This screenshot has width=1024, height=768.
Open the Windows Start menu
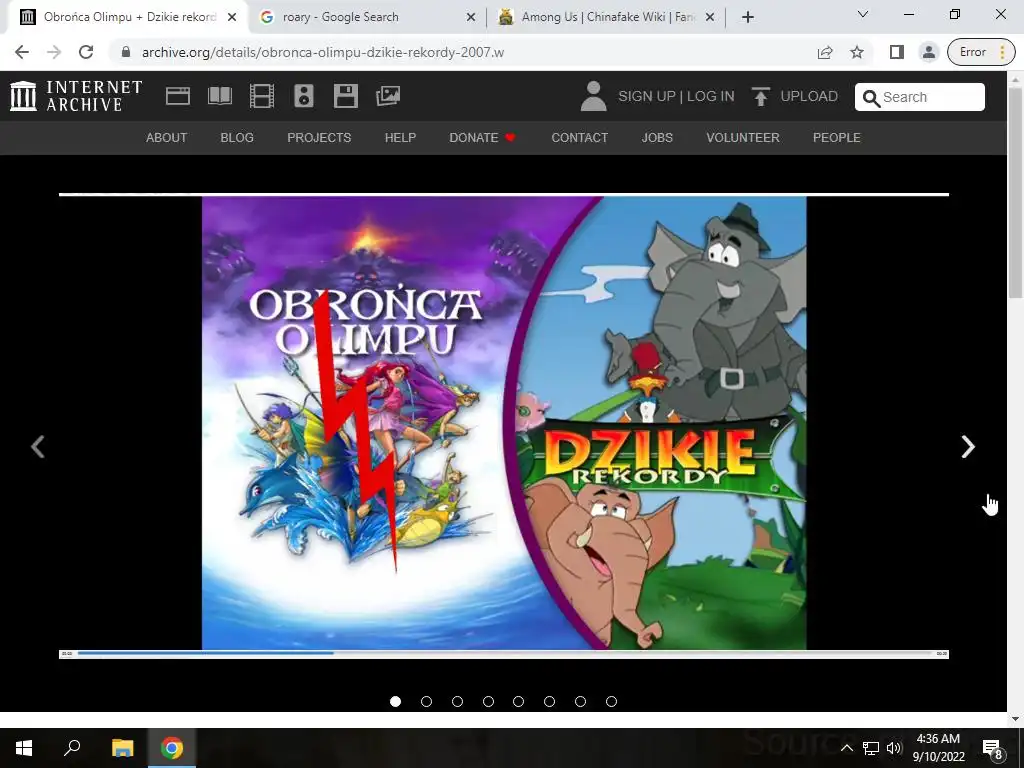[24, 748]
